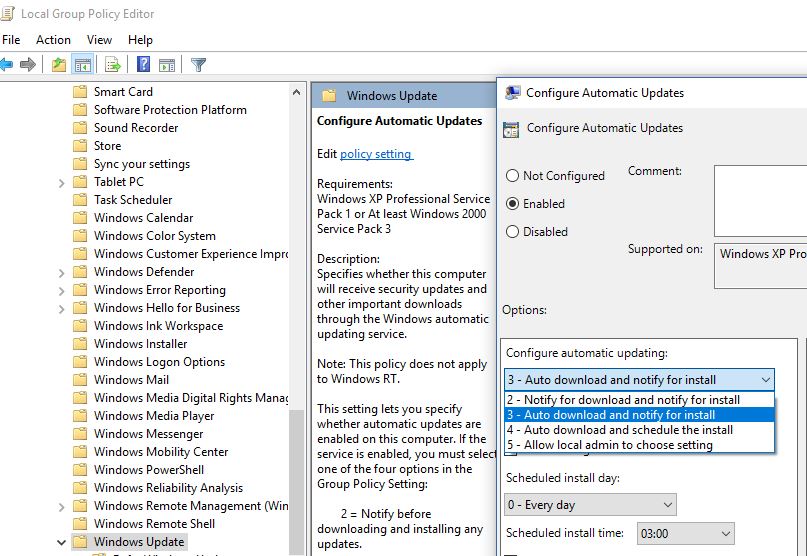Select Windows Color System tree item

pyautogui.click(x=154, y=236)
